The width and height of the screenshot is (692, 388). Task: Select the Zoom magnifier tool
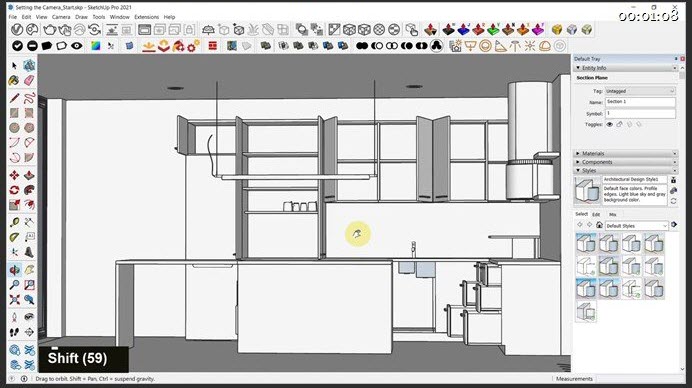[x=14, y=285]
